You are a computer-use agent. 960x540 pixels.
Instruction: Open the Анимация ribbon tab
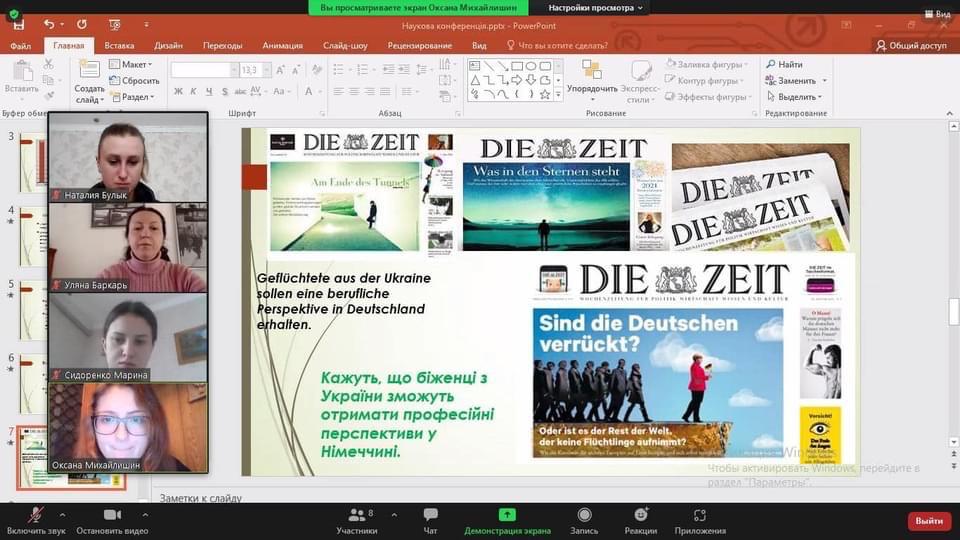point(282,45)
